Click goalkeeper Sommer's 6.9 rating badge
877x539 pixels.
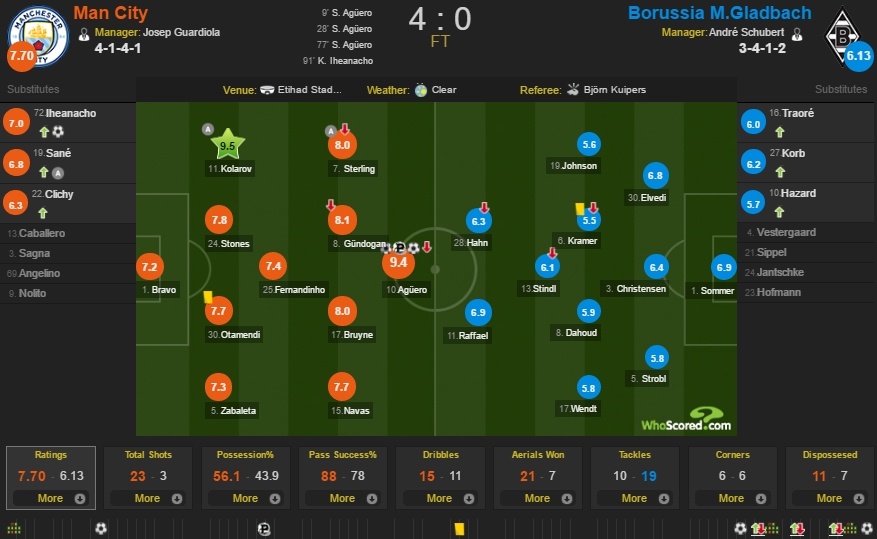723,267
